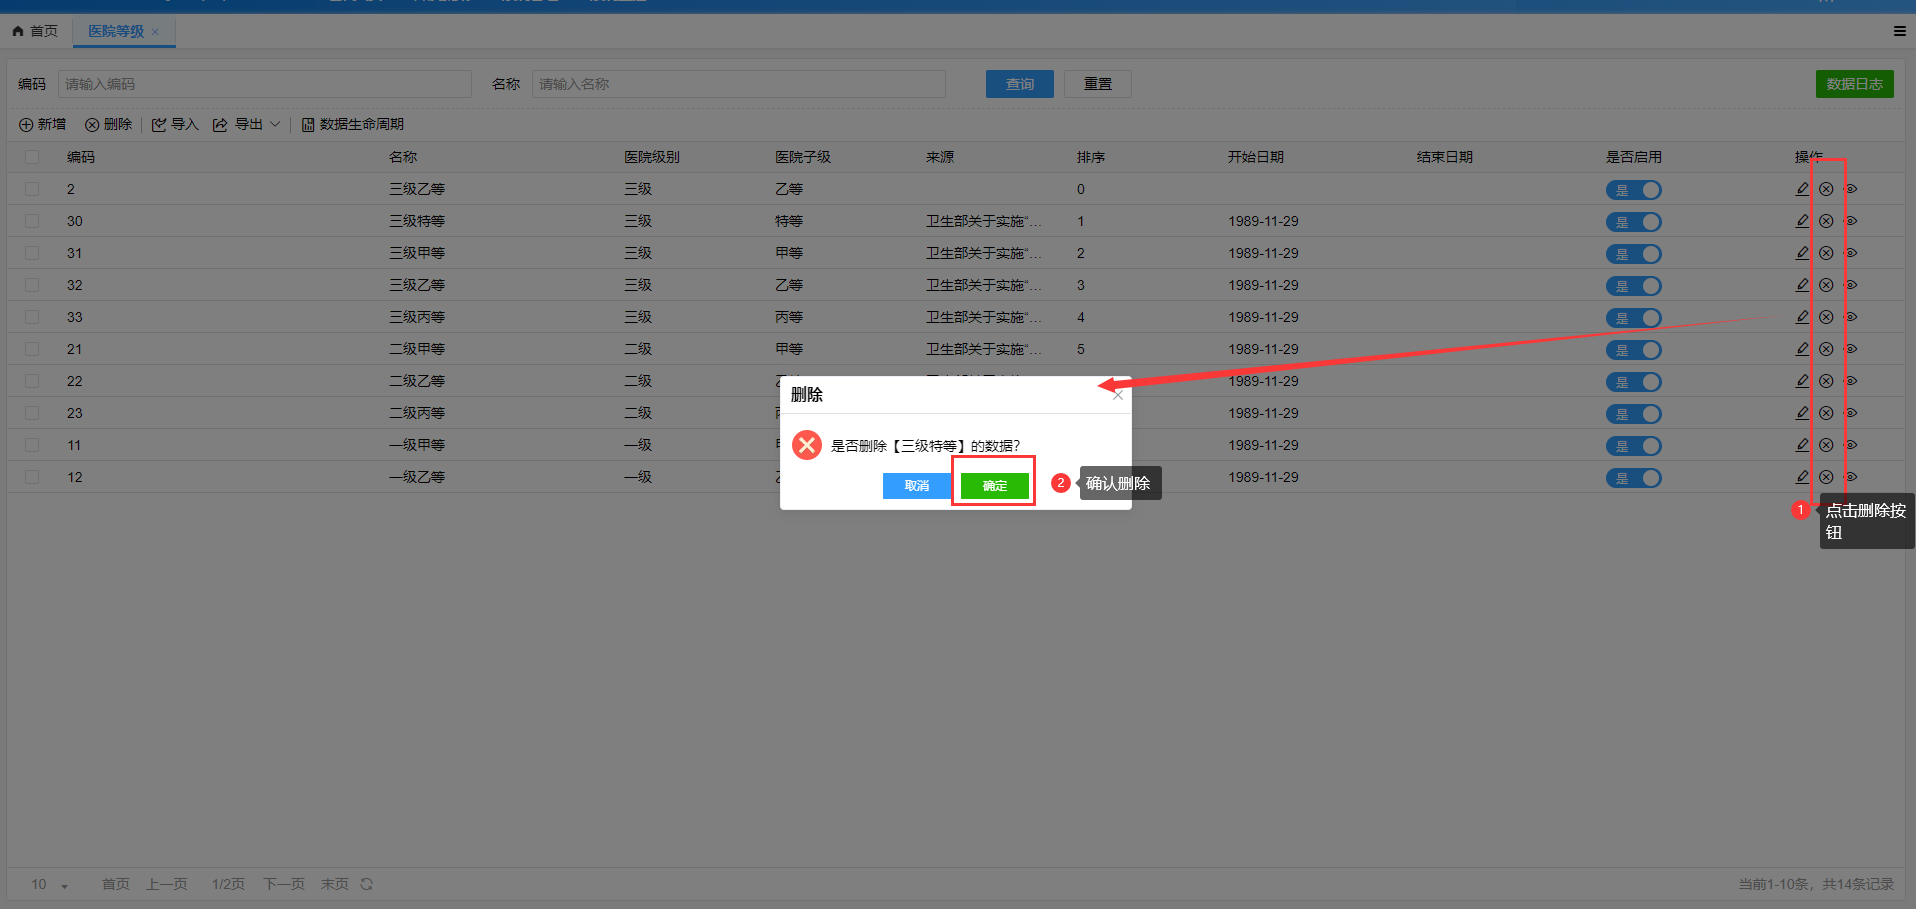Click the green 确定 confirm button

pos(994,486)
